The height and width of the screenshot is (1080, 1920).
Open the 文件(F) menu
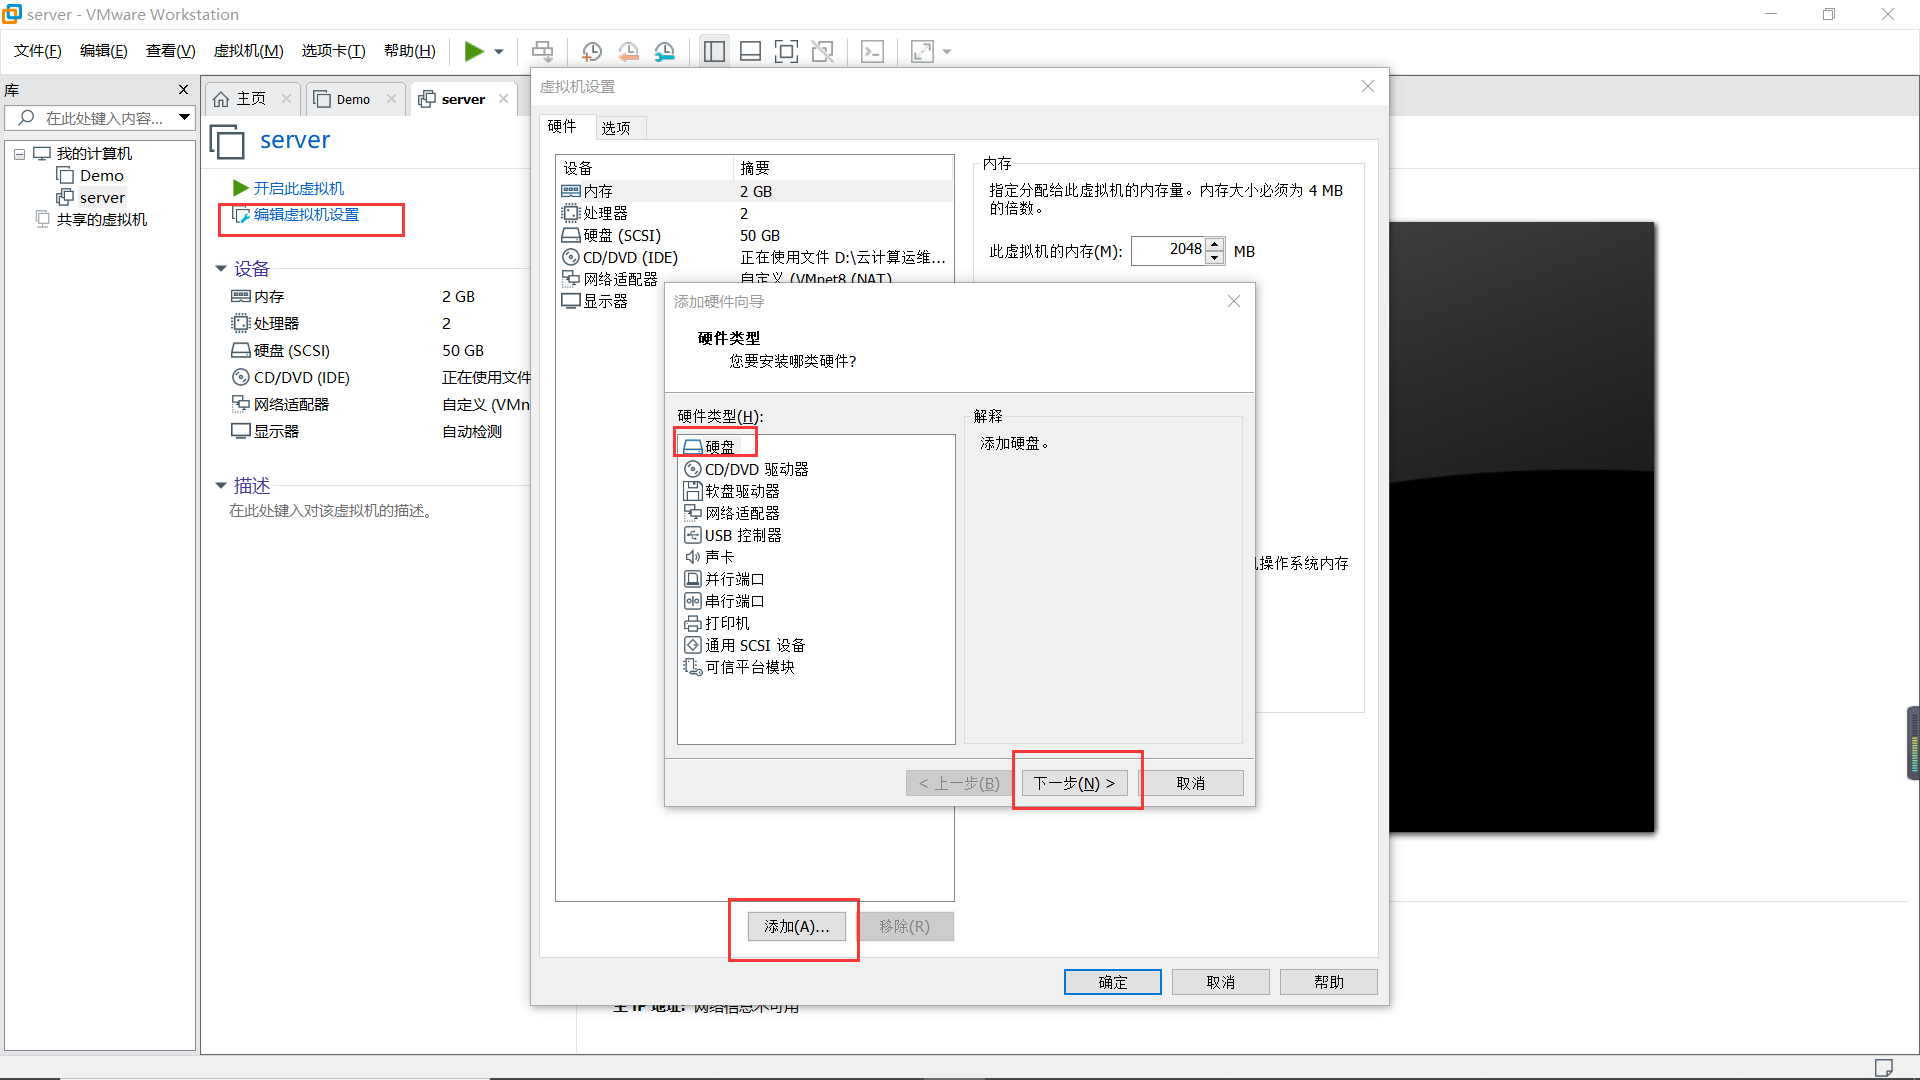[37, 51]
